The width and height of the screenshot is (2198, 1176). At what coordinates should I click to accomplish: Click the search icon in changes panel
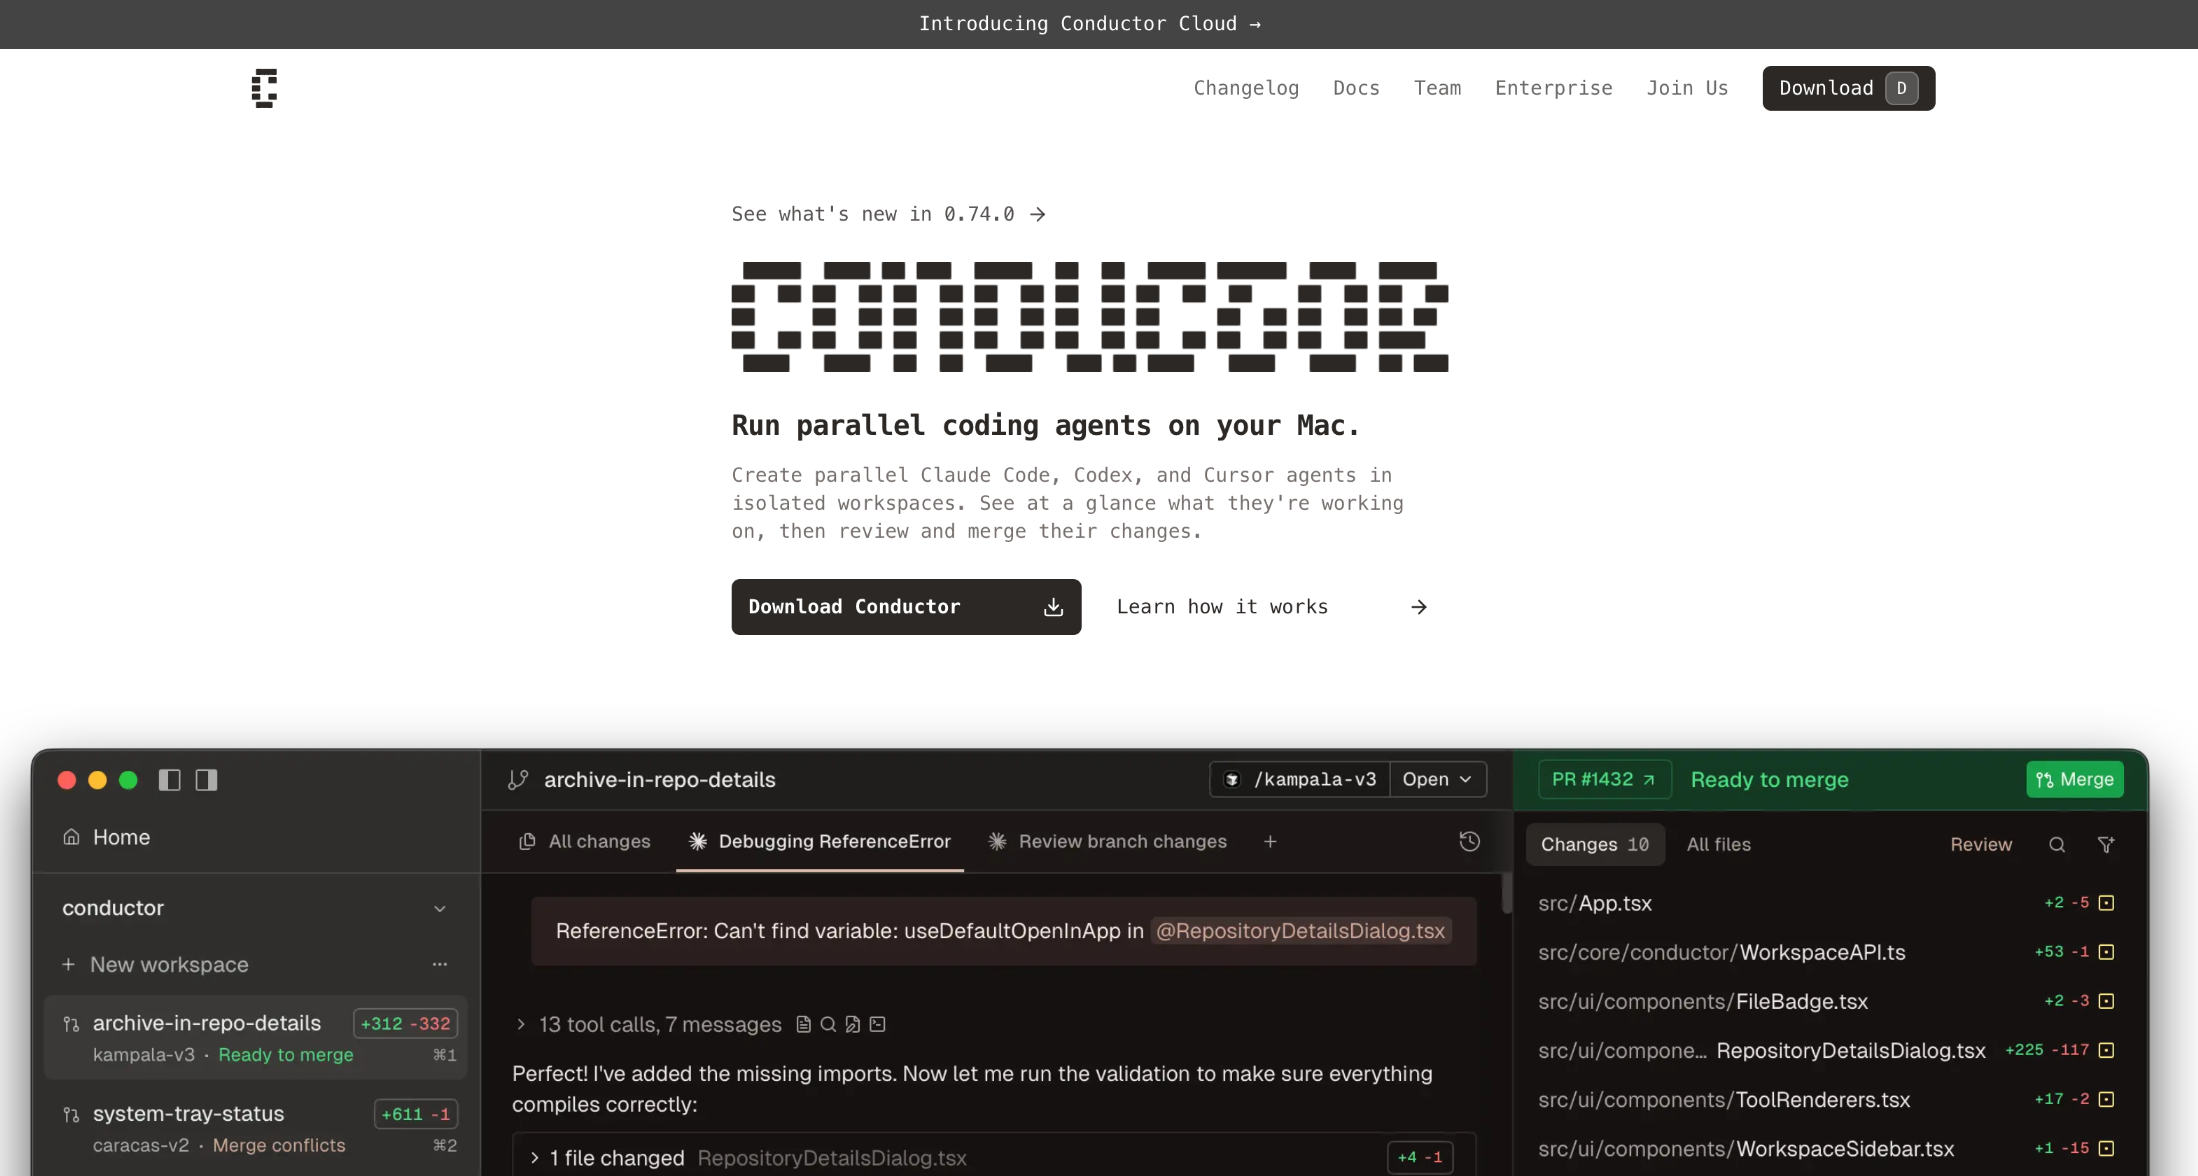2057,844
